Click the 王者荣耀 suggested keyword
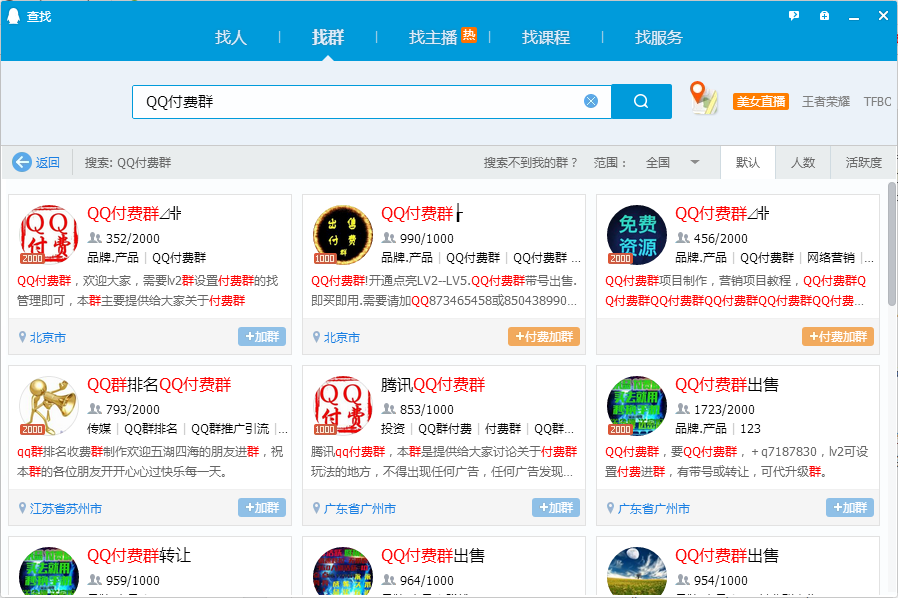Screen dimensions: 898x598 click(826, 101)
